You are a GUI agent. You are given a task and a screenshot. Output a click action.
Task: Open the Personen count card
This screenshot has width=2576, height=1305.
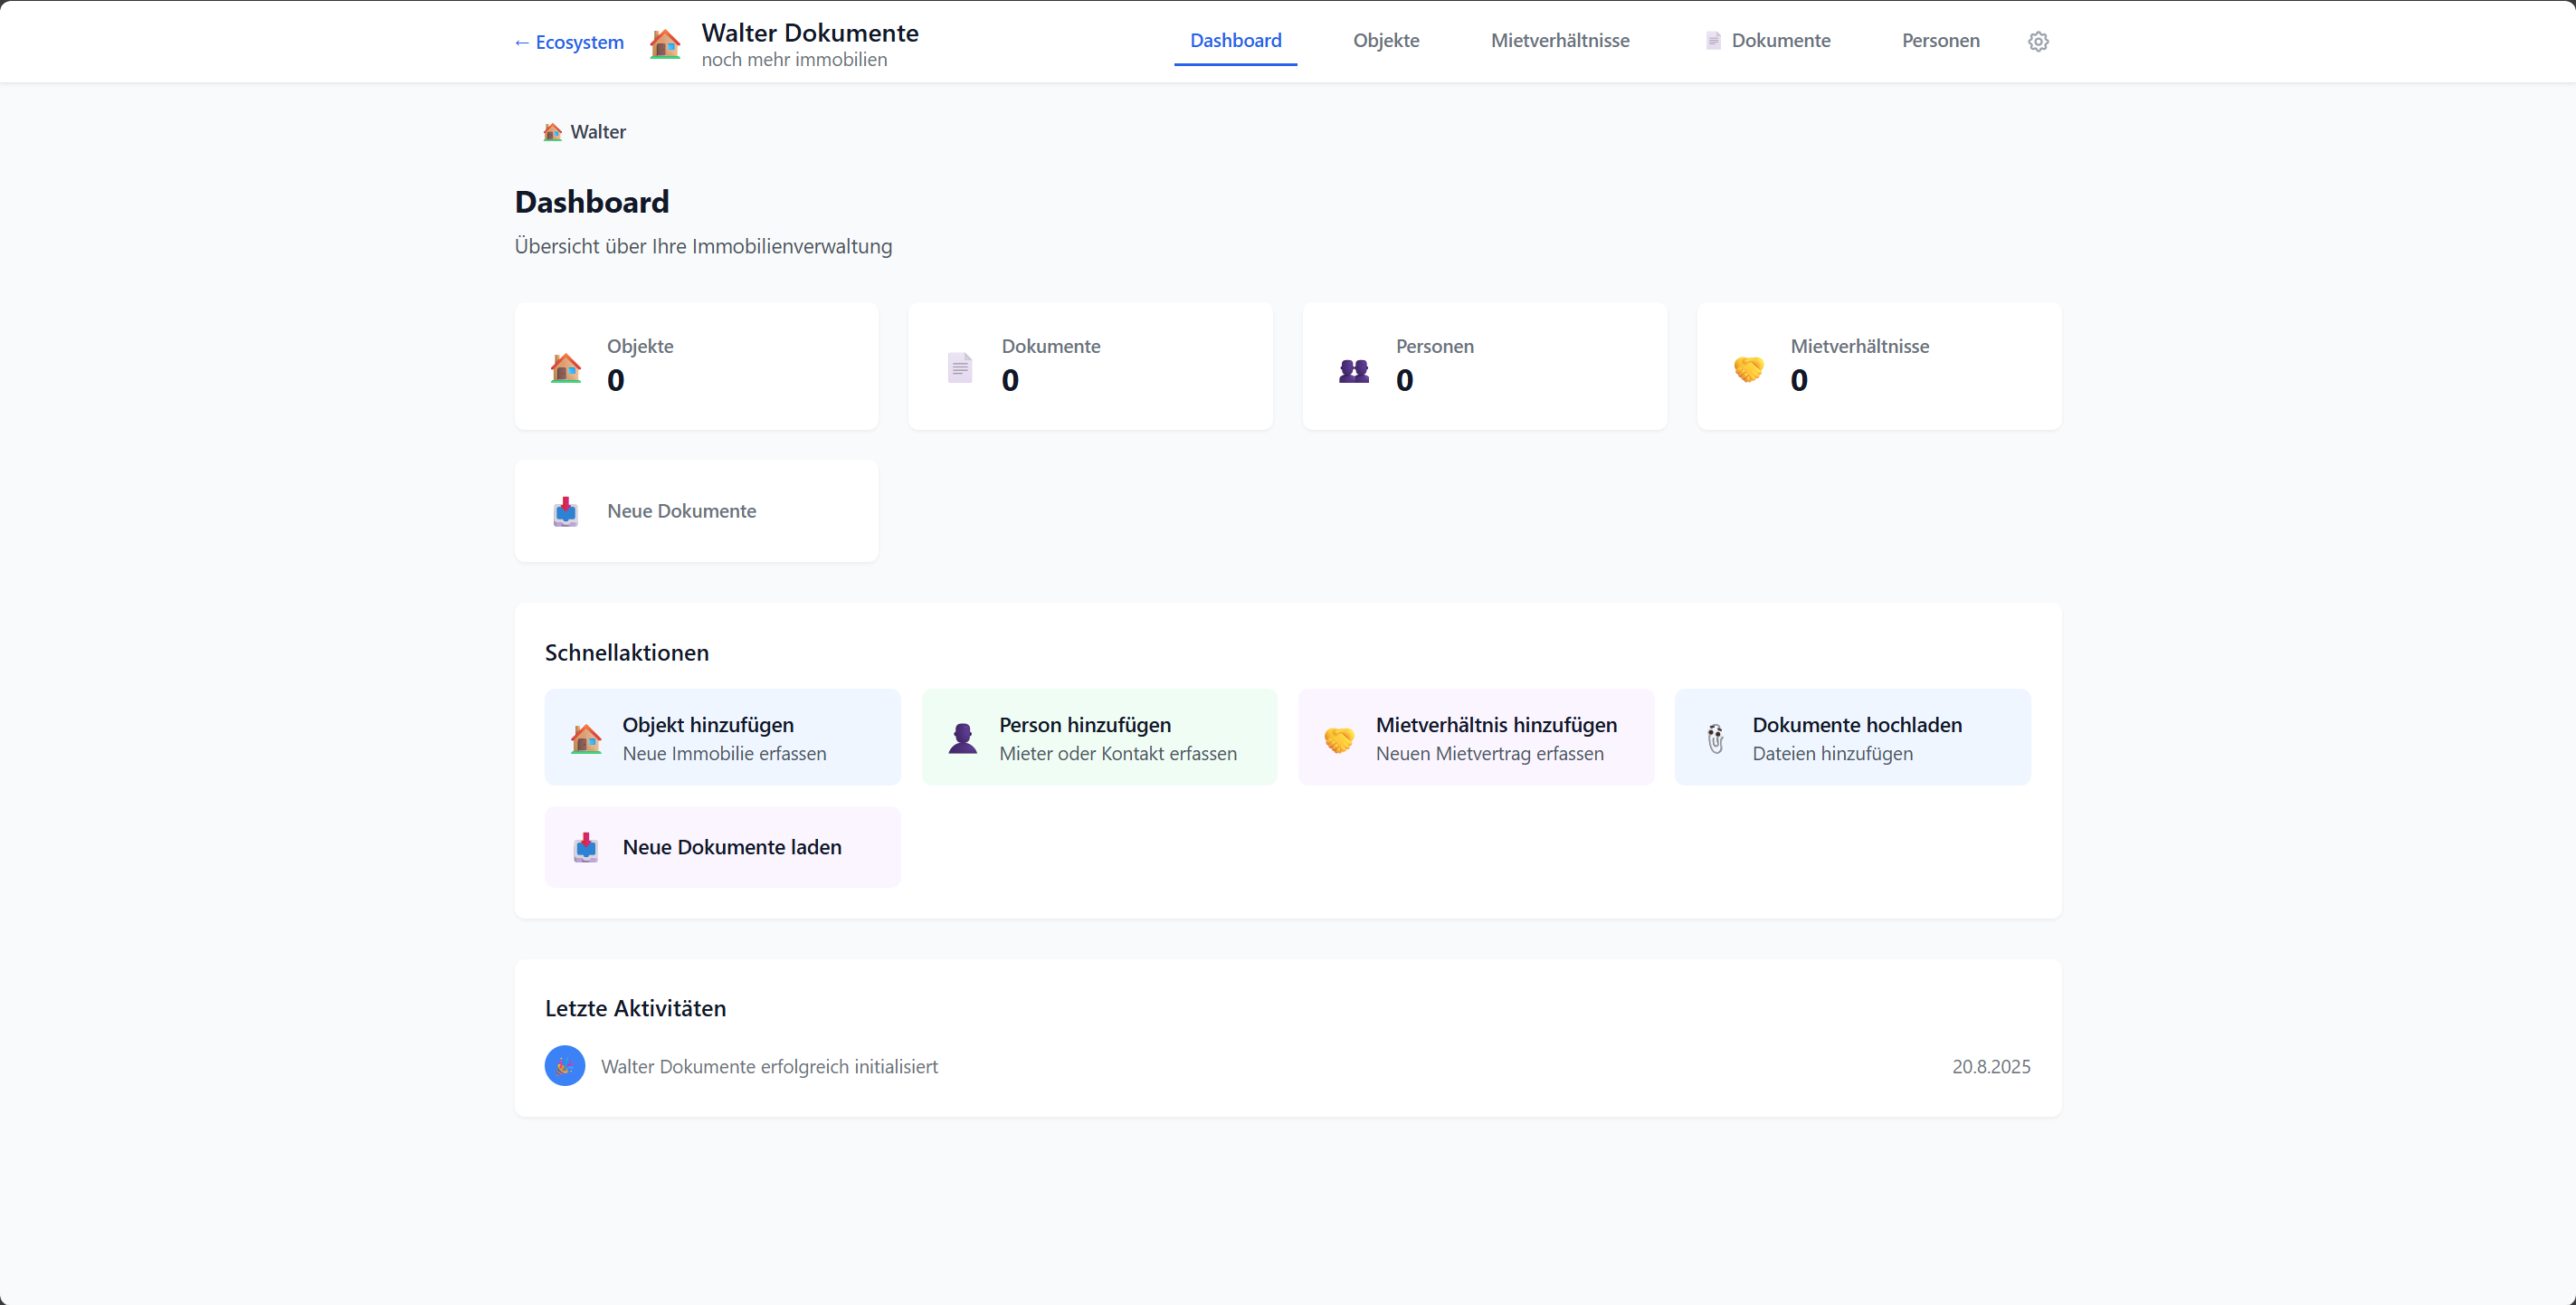coord(1485,367)
